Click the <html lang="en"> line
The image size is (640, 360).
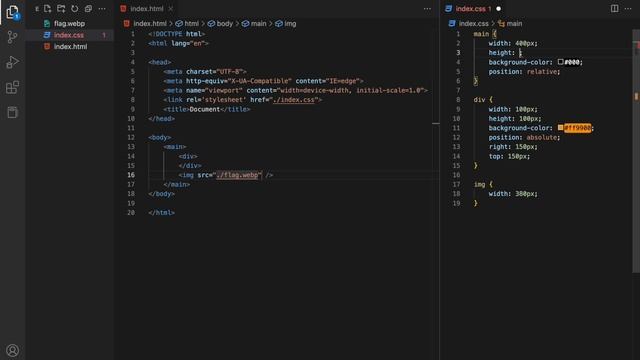[178, 43]
